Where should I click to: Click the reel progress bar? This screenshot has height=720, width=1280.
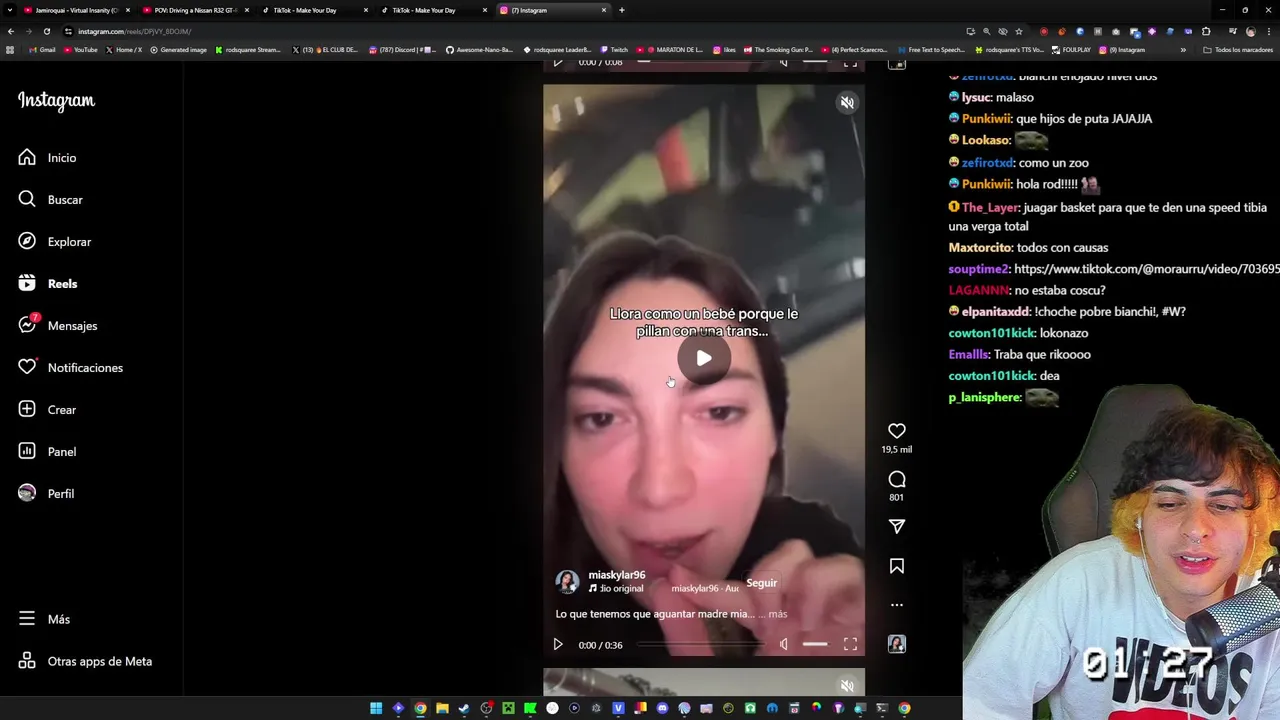[x=700, y=645]
